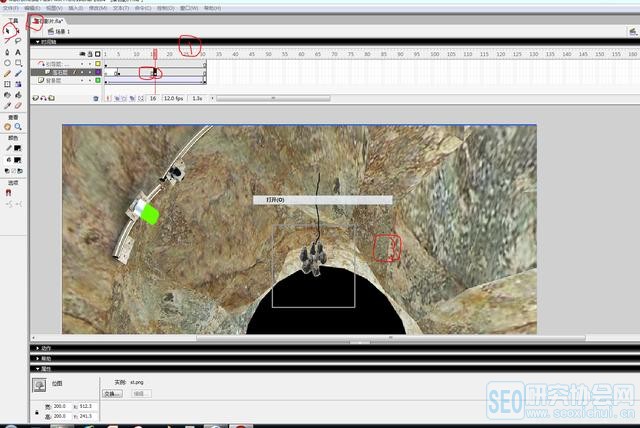Open the last menu in the menu bar
This screenshot has width=640, height=428.
212,8
